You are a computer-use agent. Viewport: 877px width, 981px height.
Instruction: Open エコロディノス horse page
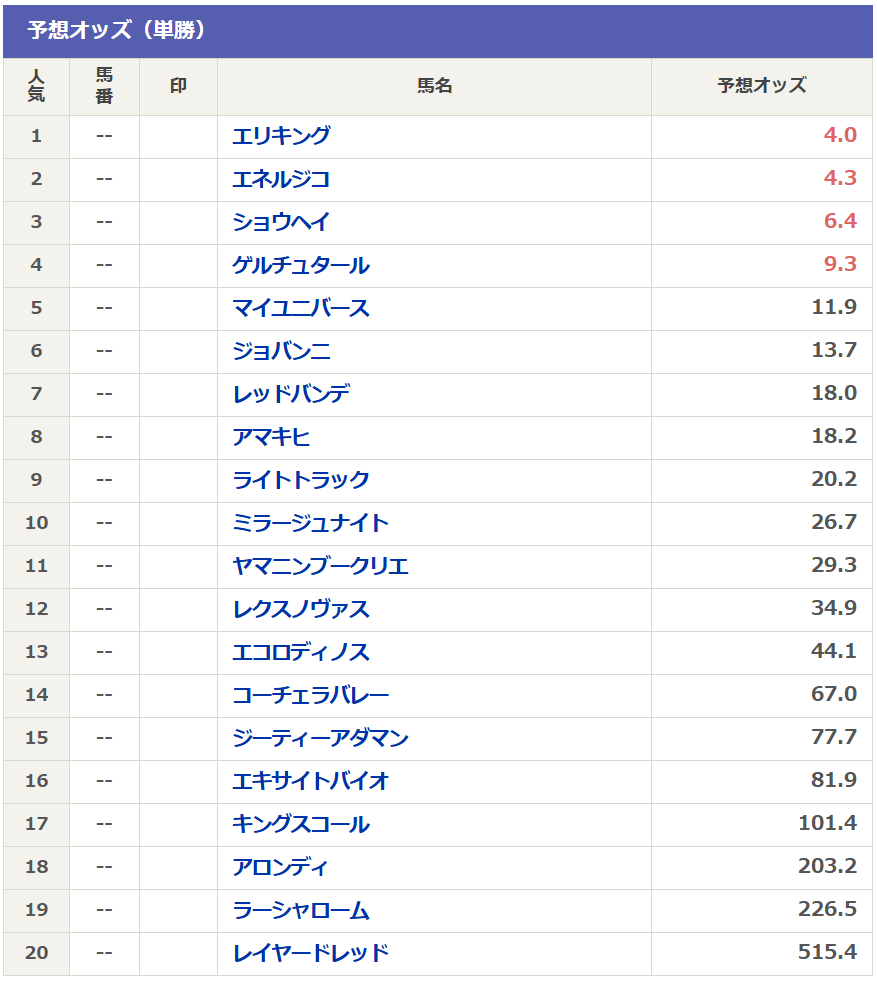coord(301,652)
